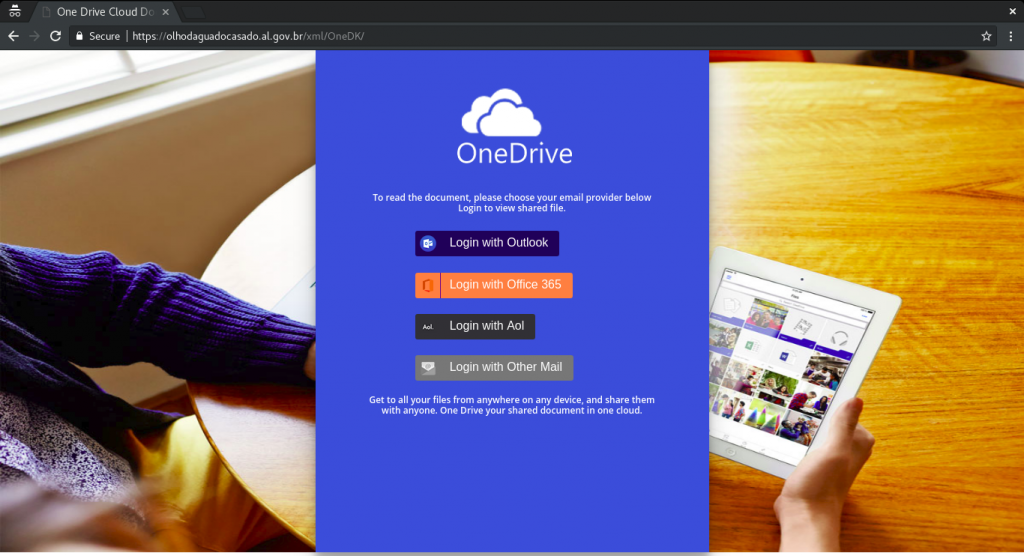The height and width of the screenshot is (556, 1024).
Task: Click the Office 365 logo icon
Action: 428,285
